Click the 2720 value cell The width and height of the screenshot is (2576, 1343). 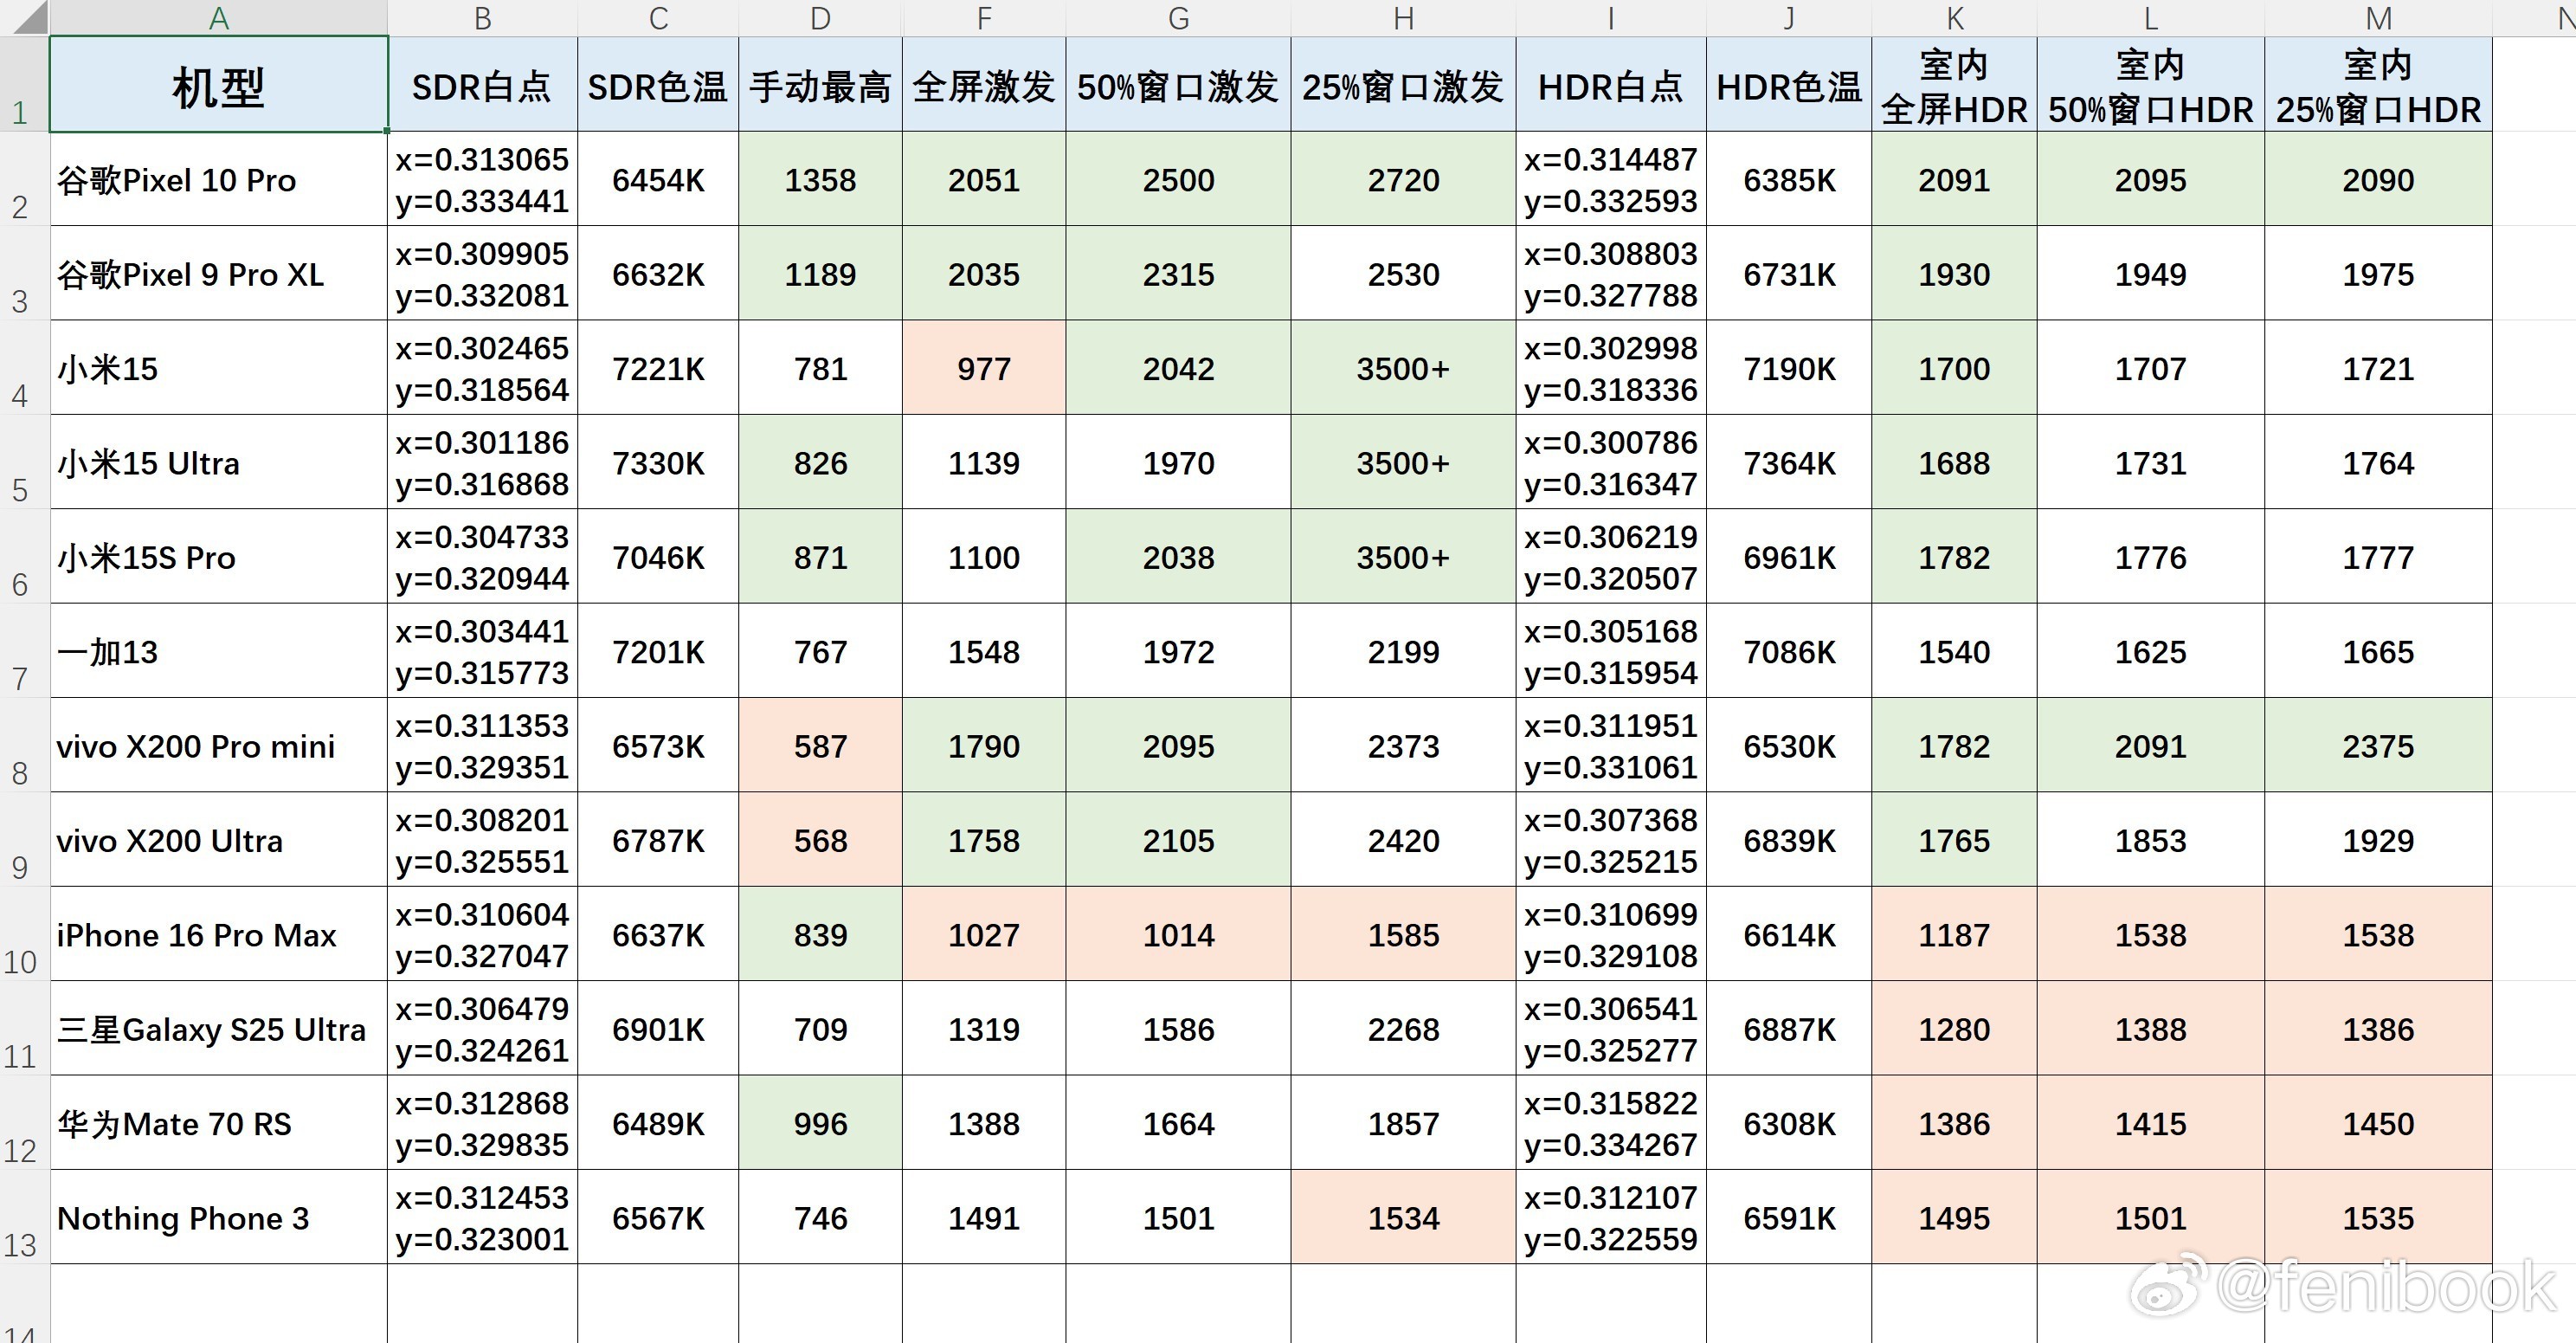point(1403,179)
